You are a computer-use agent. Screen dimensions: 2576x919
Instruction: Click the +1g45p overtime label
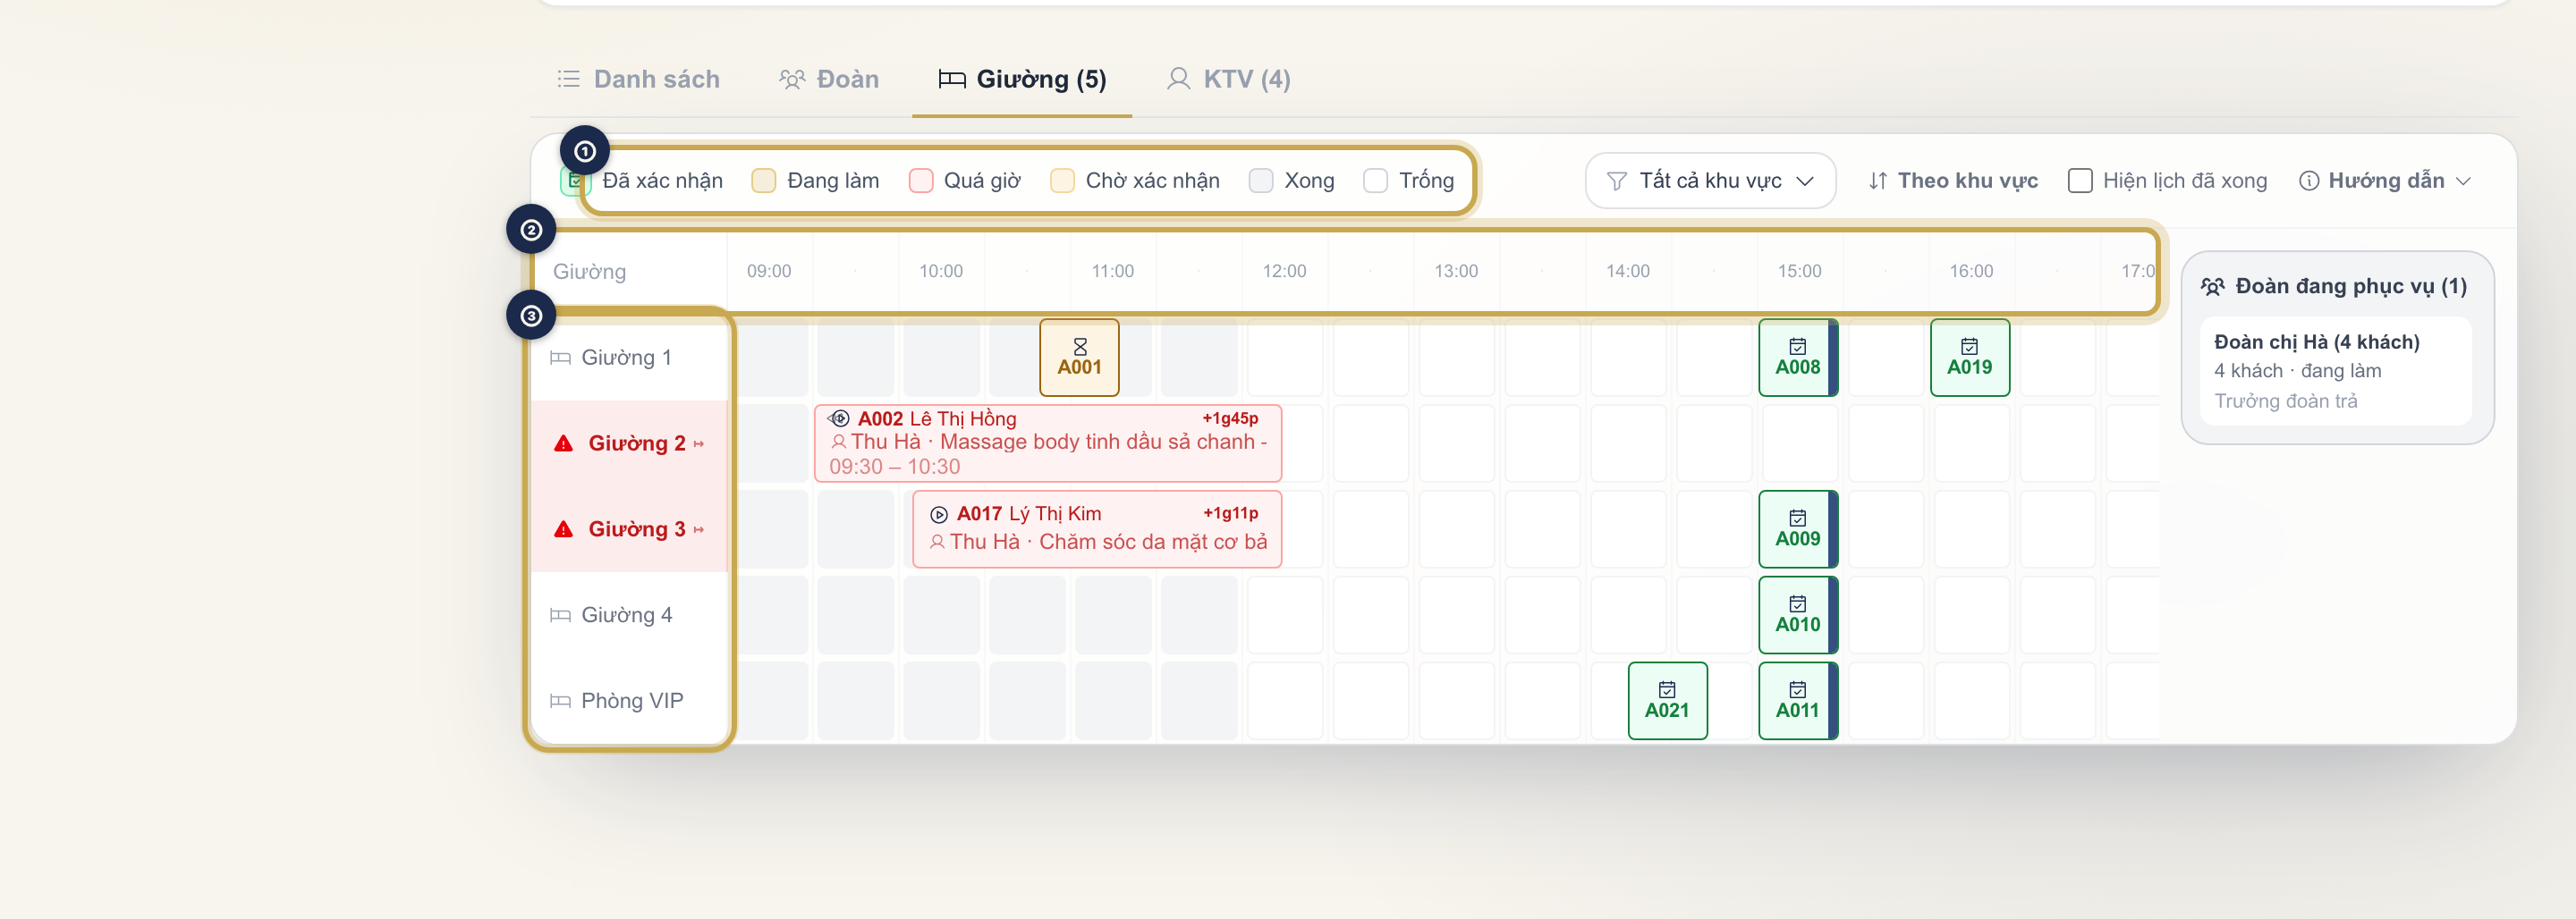1230,419
